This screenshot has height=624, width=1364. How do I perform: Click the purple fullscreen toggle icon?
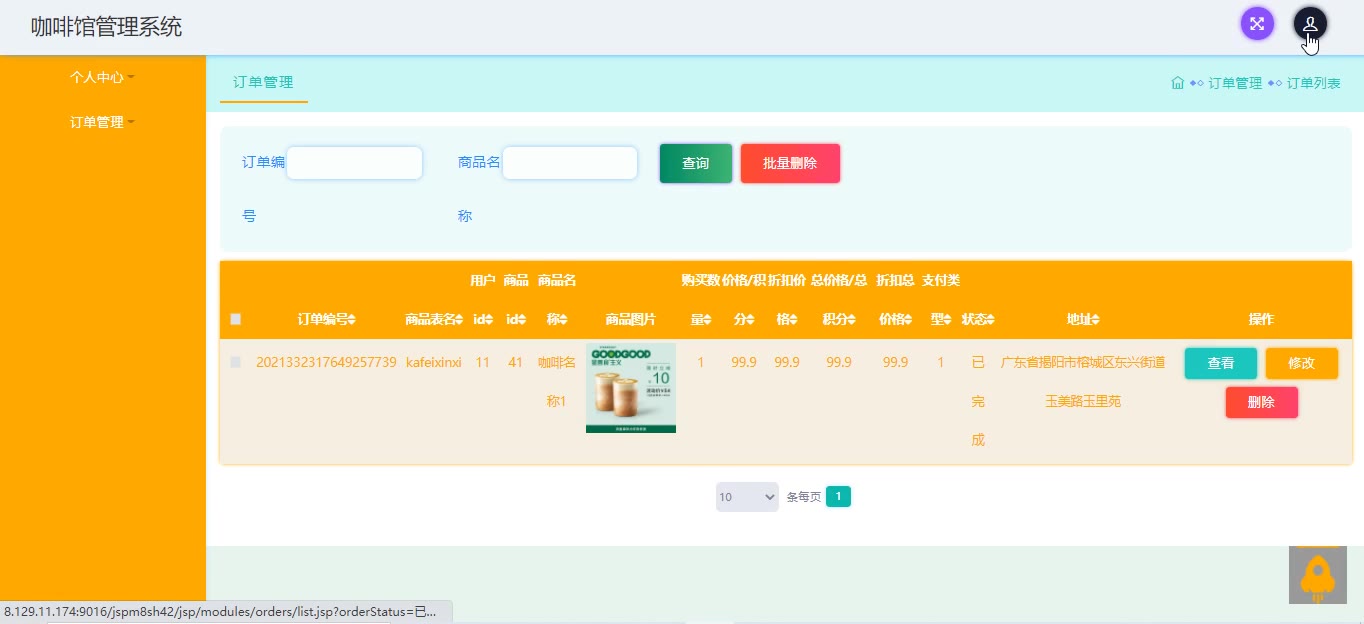tap(1257, 24)
